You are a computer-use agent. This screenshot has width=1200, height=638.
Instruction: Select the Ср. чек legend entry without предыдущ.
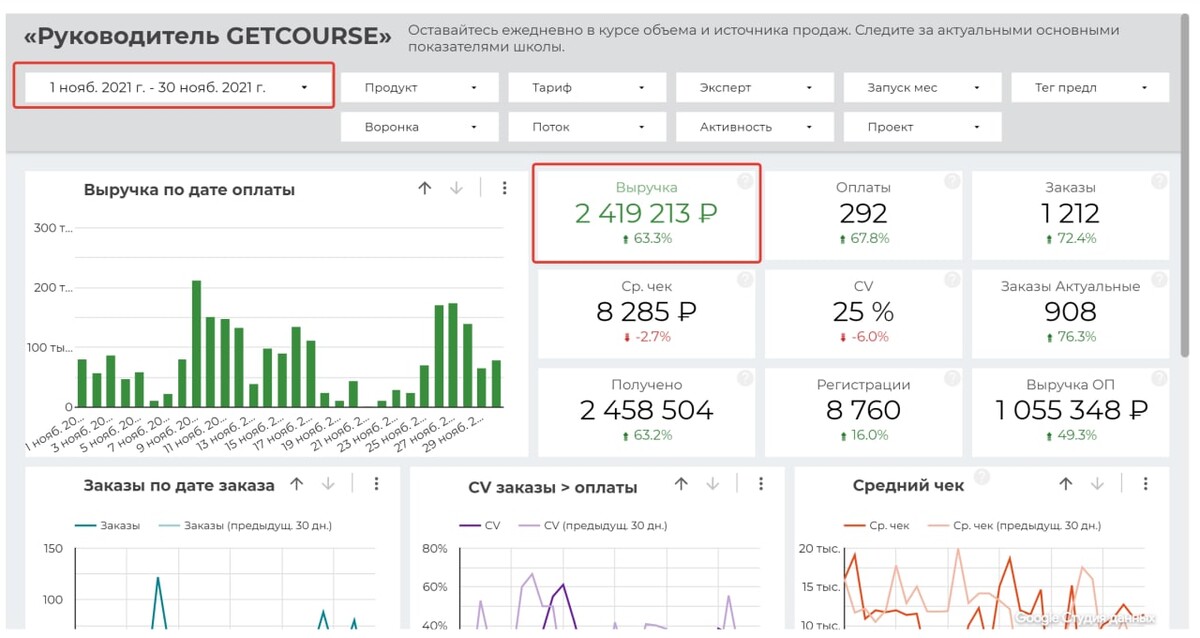(x=877, y=525)
